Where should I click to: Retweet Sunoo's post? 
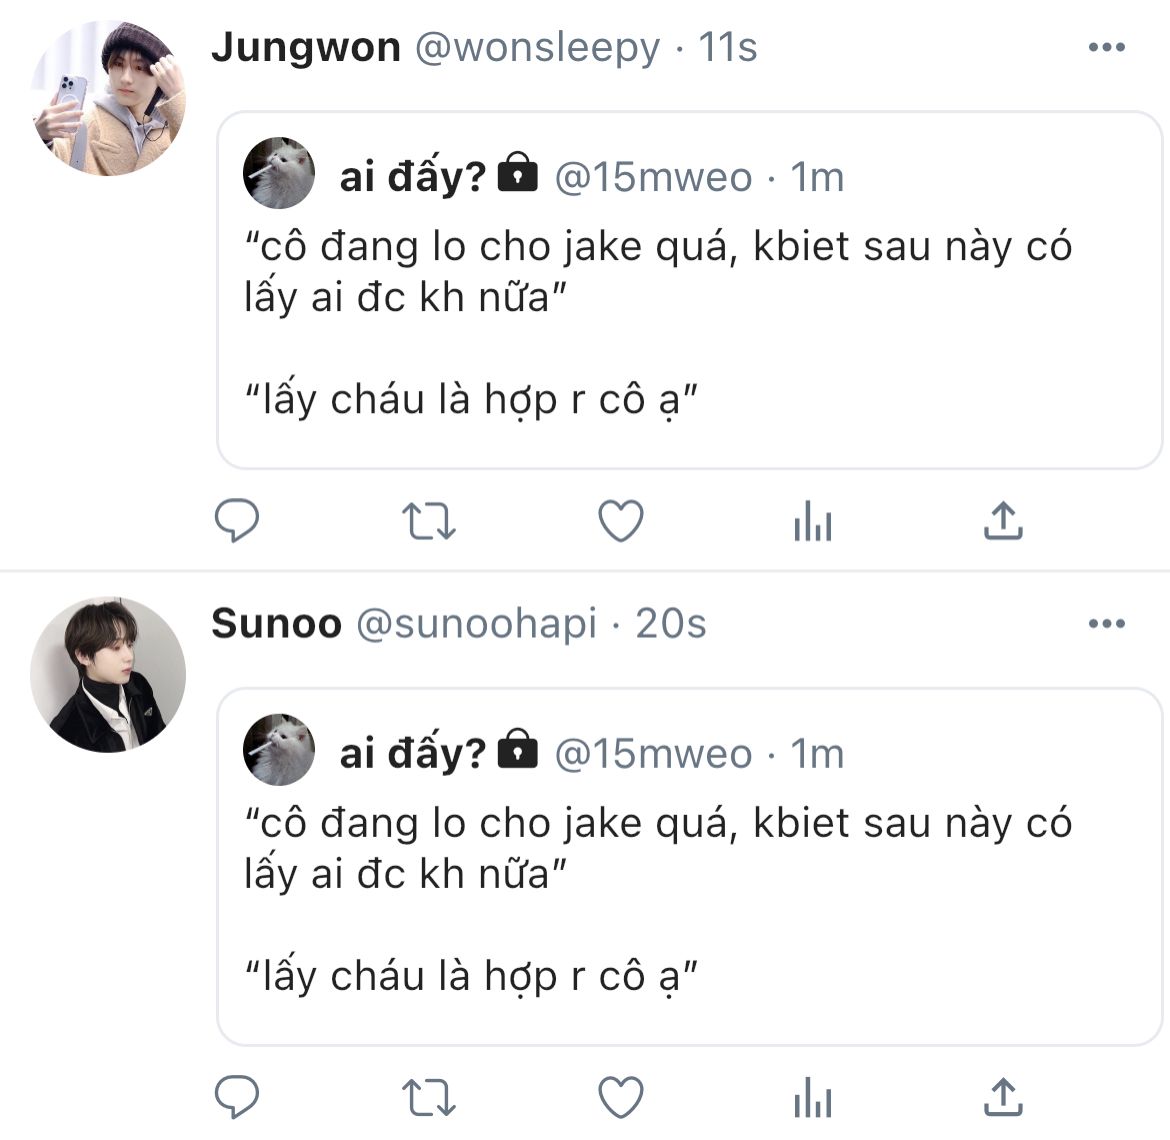[x=428, y=1098]
